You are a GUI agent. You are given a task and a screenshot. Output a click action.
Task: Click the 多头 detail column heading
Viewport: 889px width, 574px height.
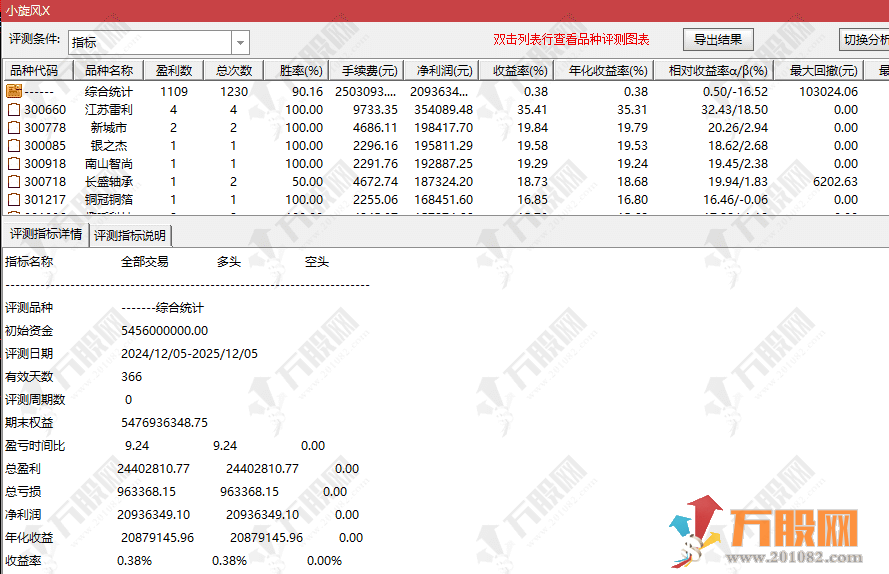pyautogui.click(x=228, y=262)
